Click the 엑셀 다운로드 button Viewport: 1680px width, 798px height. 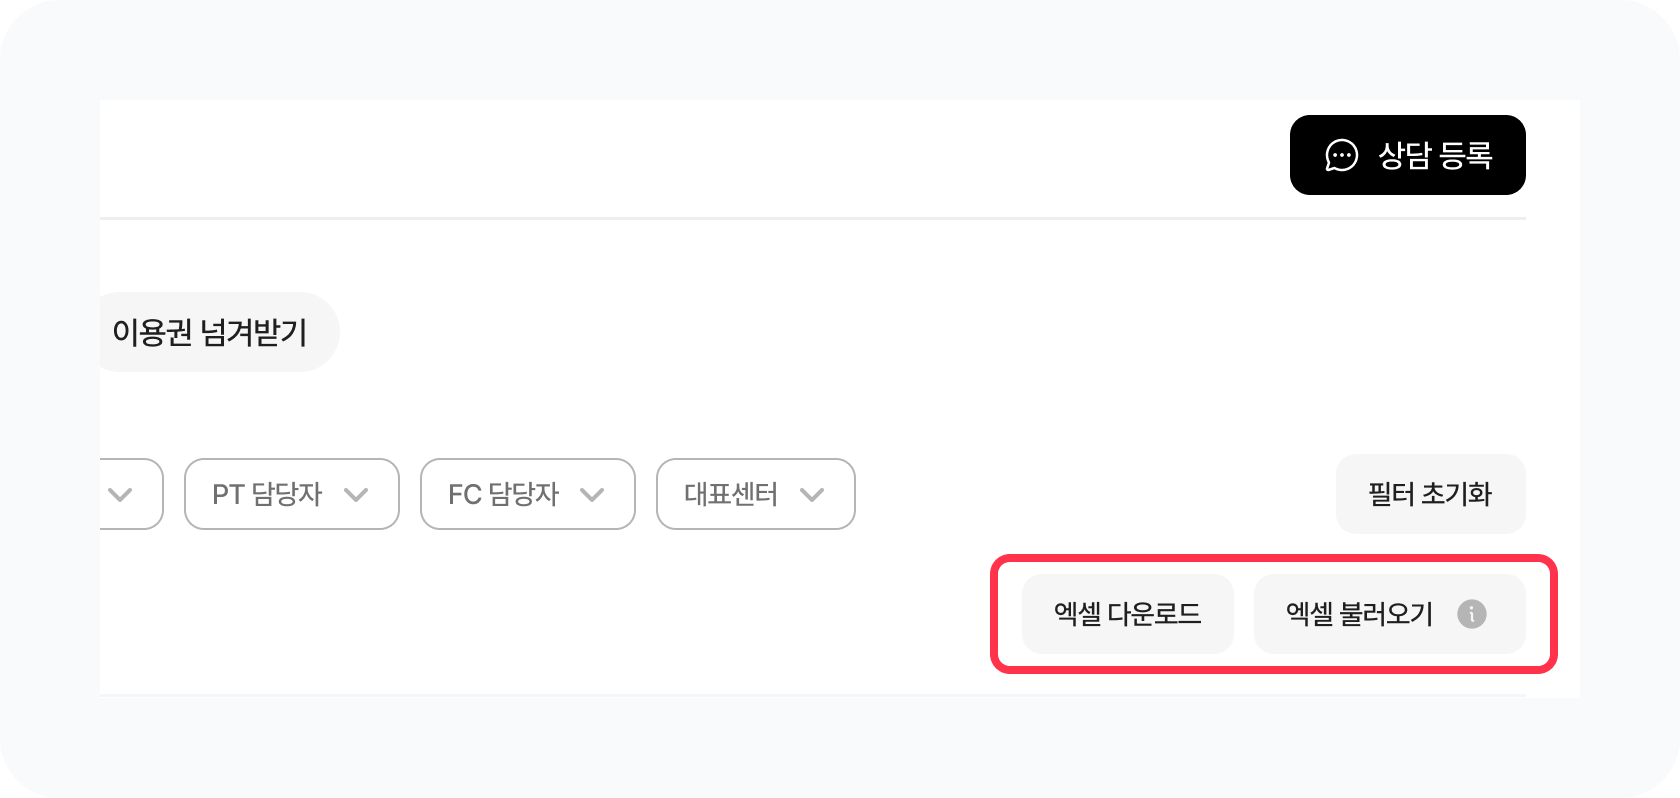click(x=1127, y=614)
